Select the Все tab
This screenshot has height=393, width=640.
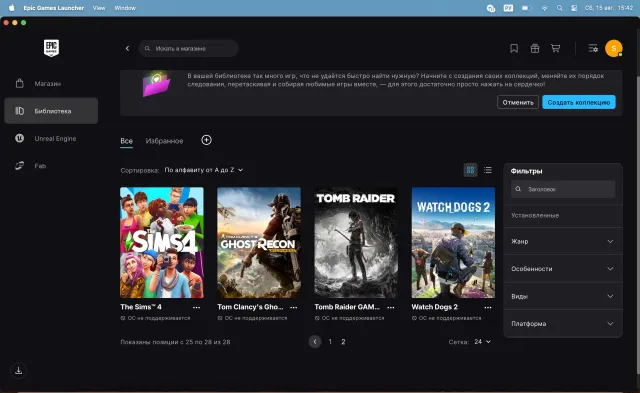(127, 141)
